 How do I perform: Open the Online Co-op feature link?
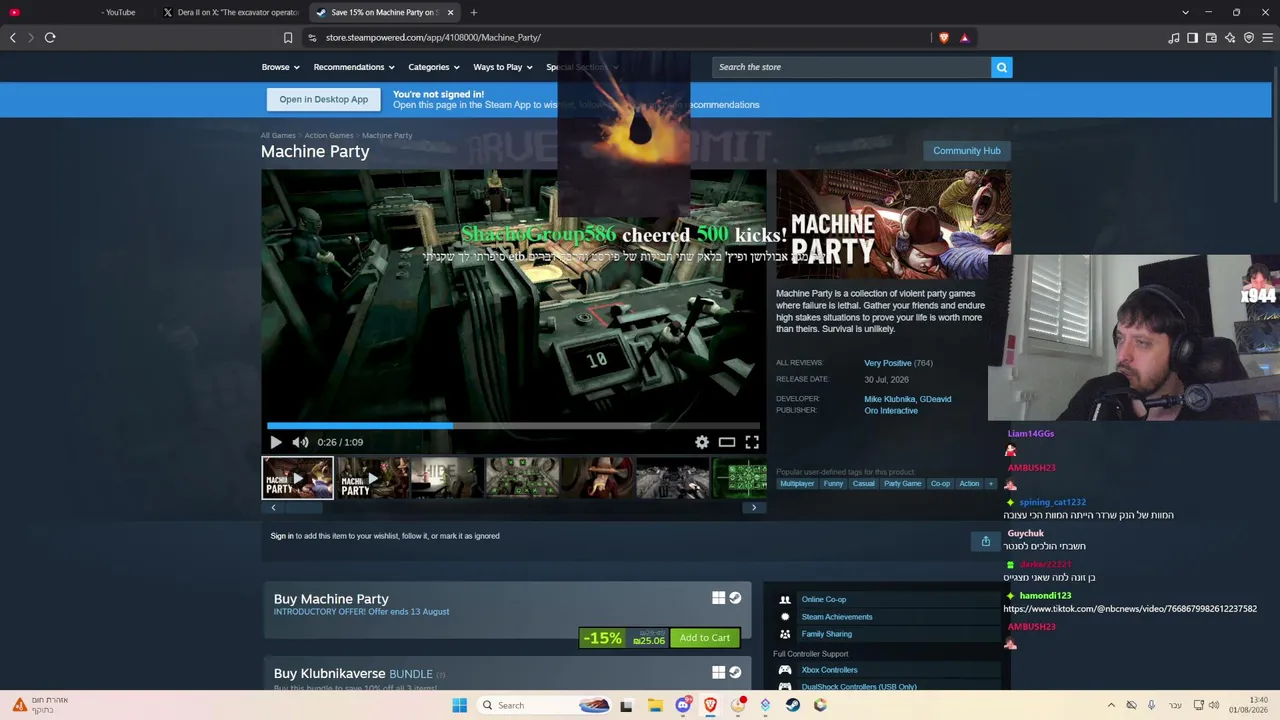(x=824, y=599)
